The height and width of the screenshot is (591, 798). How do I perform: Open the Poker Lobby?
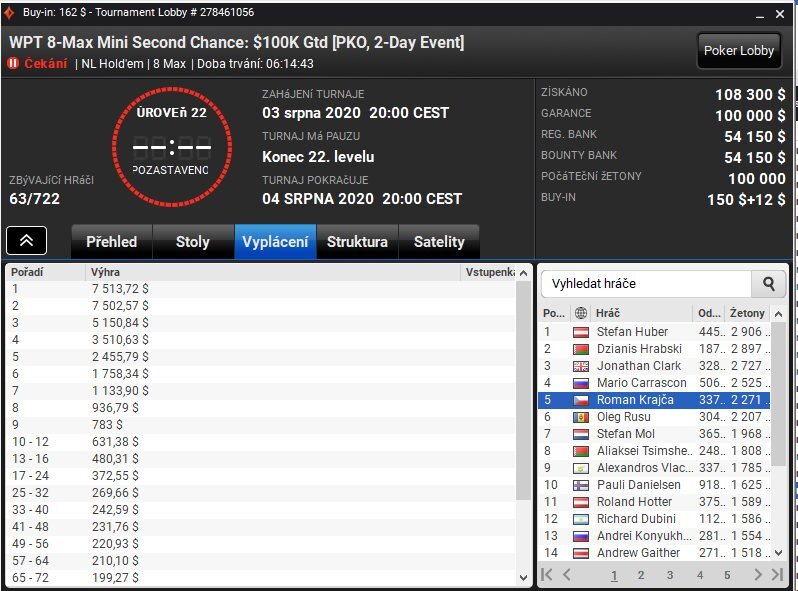(x=738, y=51)
